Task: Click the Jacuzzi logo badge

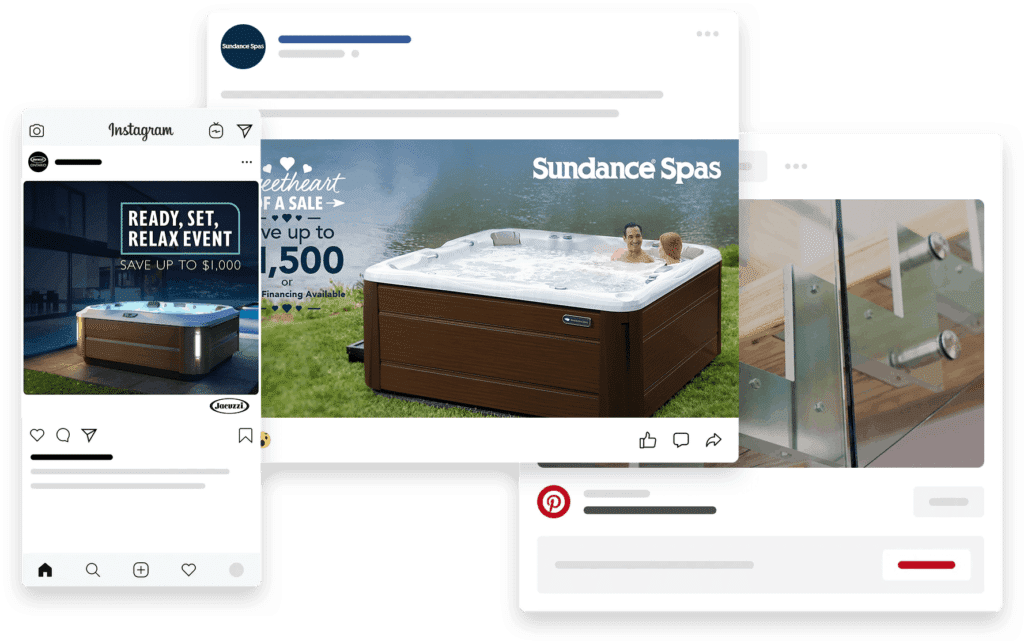Action: click(229, 406)
